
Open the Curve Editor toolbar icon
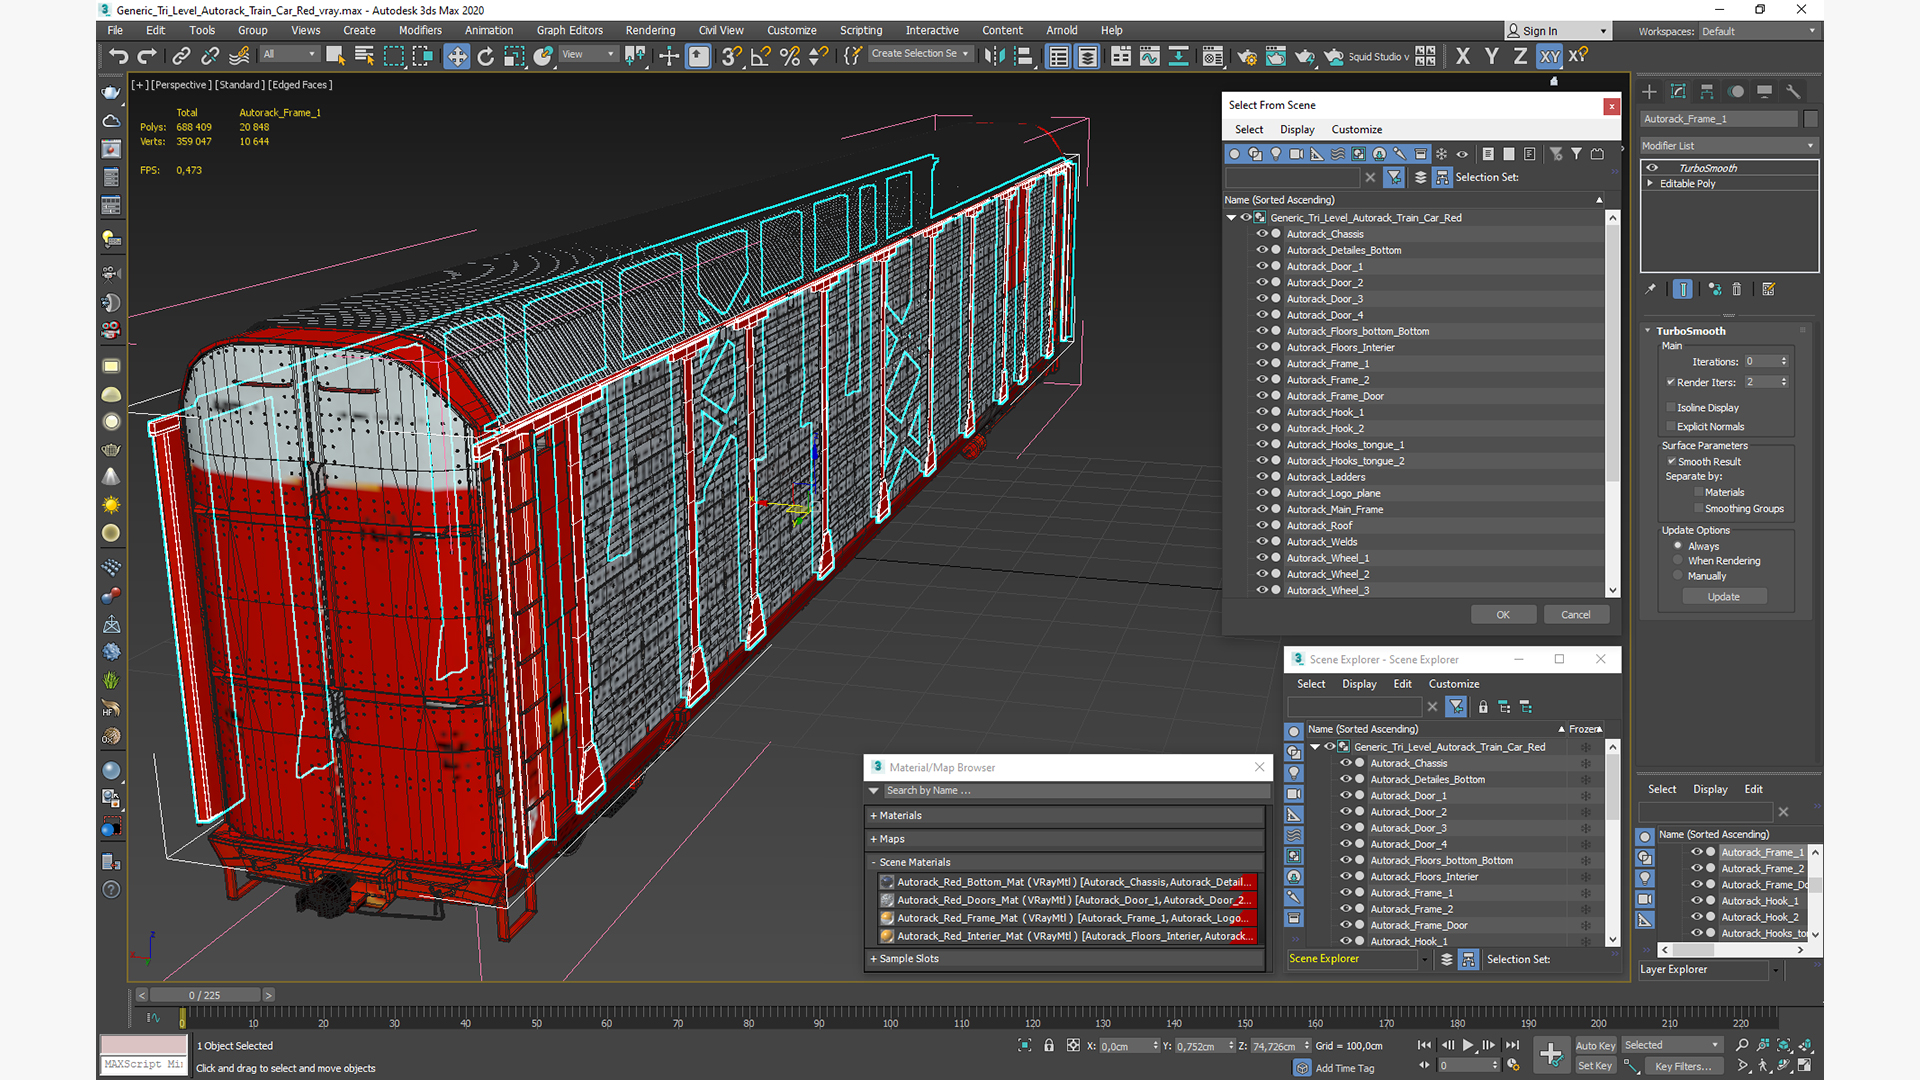point(1150,56)
